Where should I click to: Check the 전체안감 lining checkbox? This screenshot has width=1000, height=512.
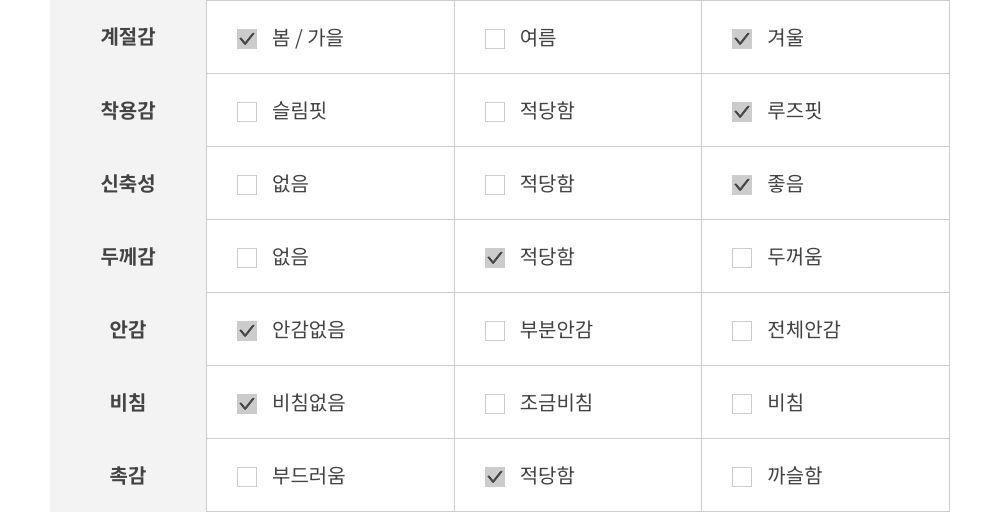[x=742, y=331]
